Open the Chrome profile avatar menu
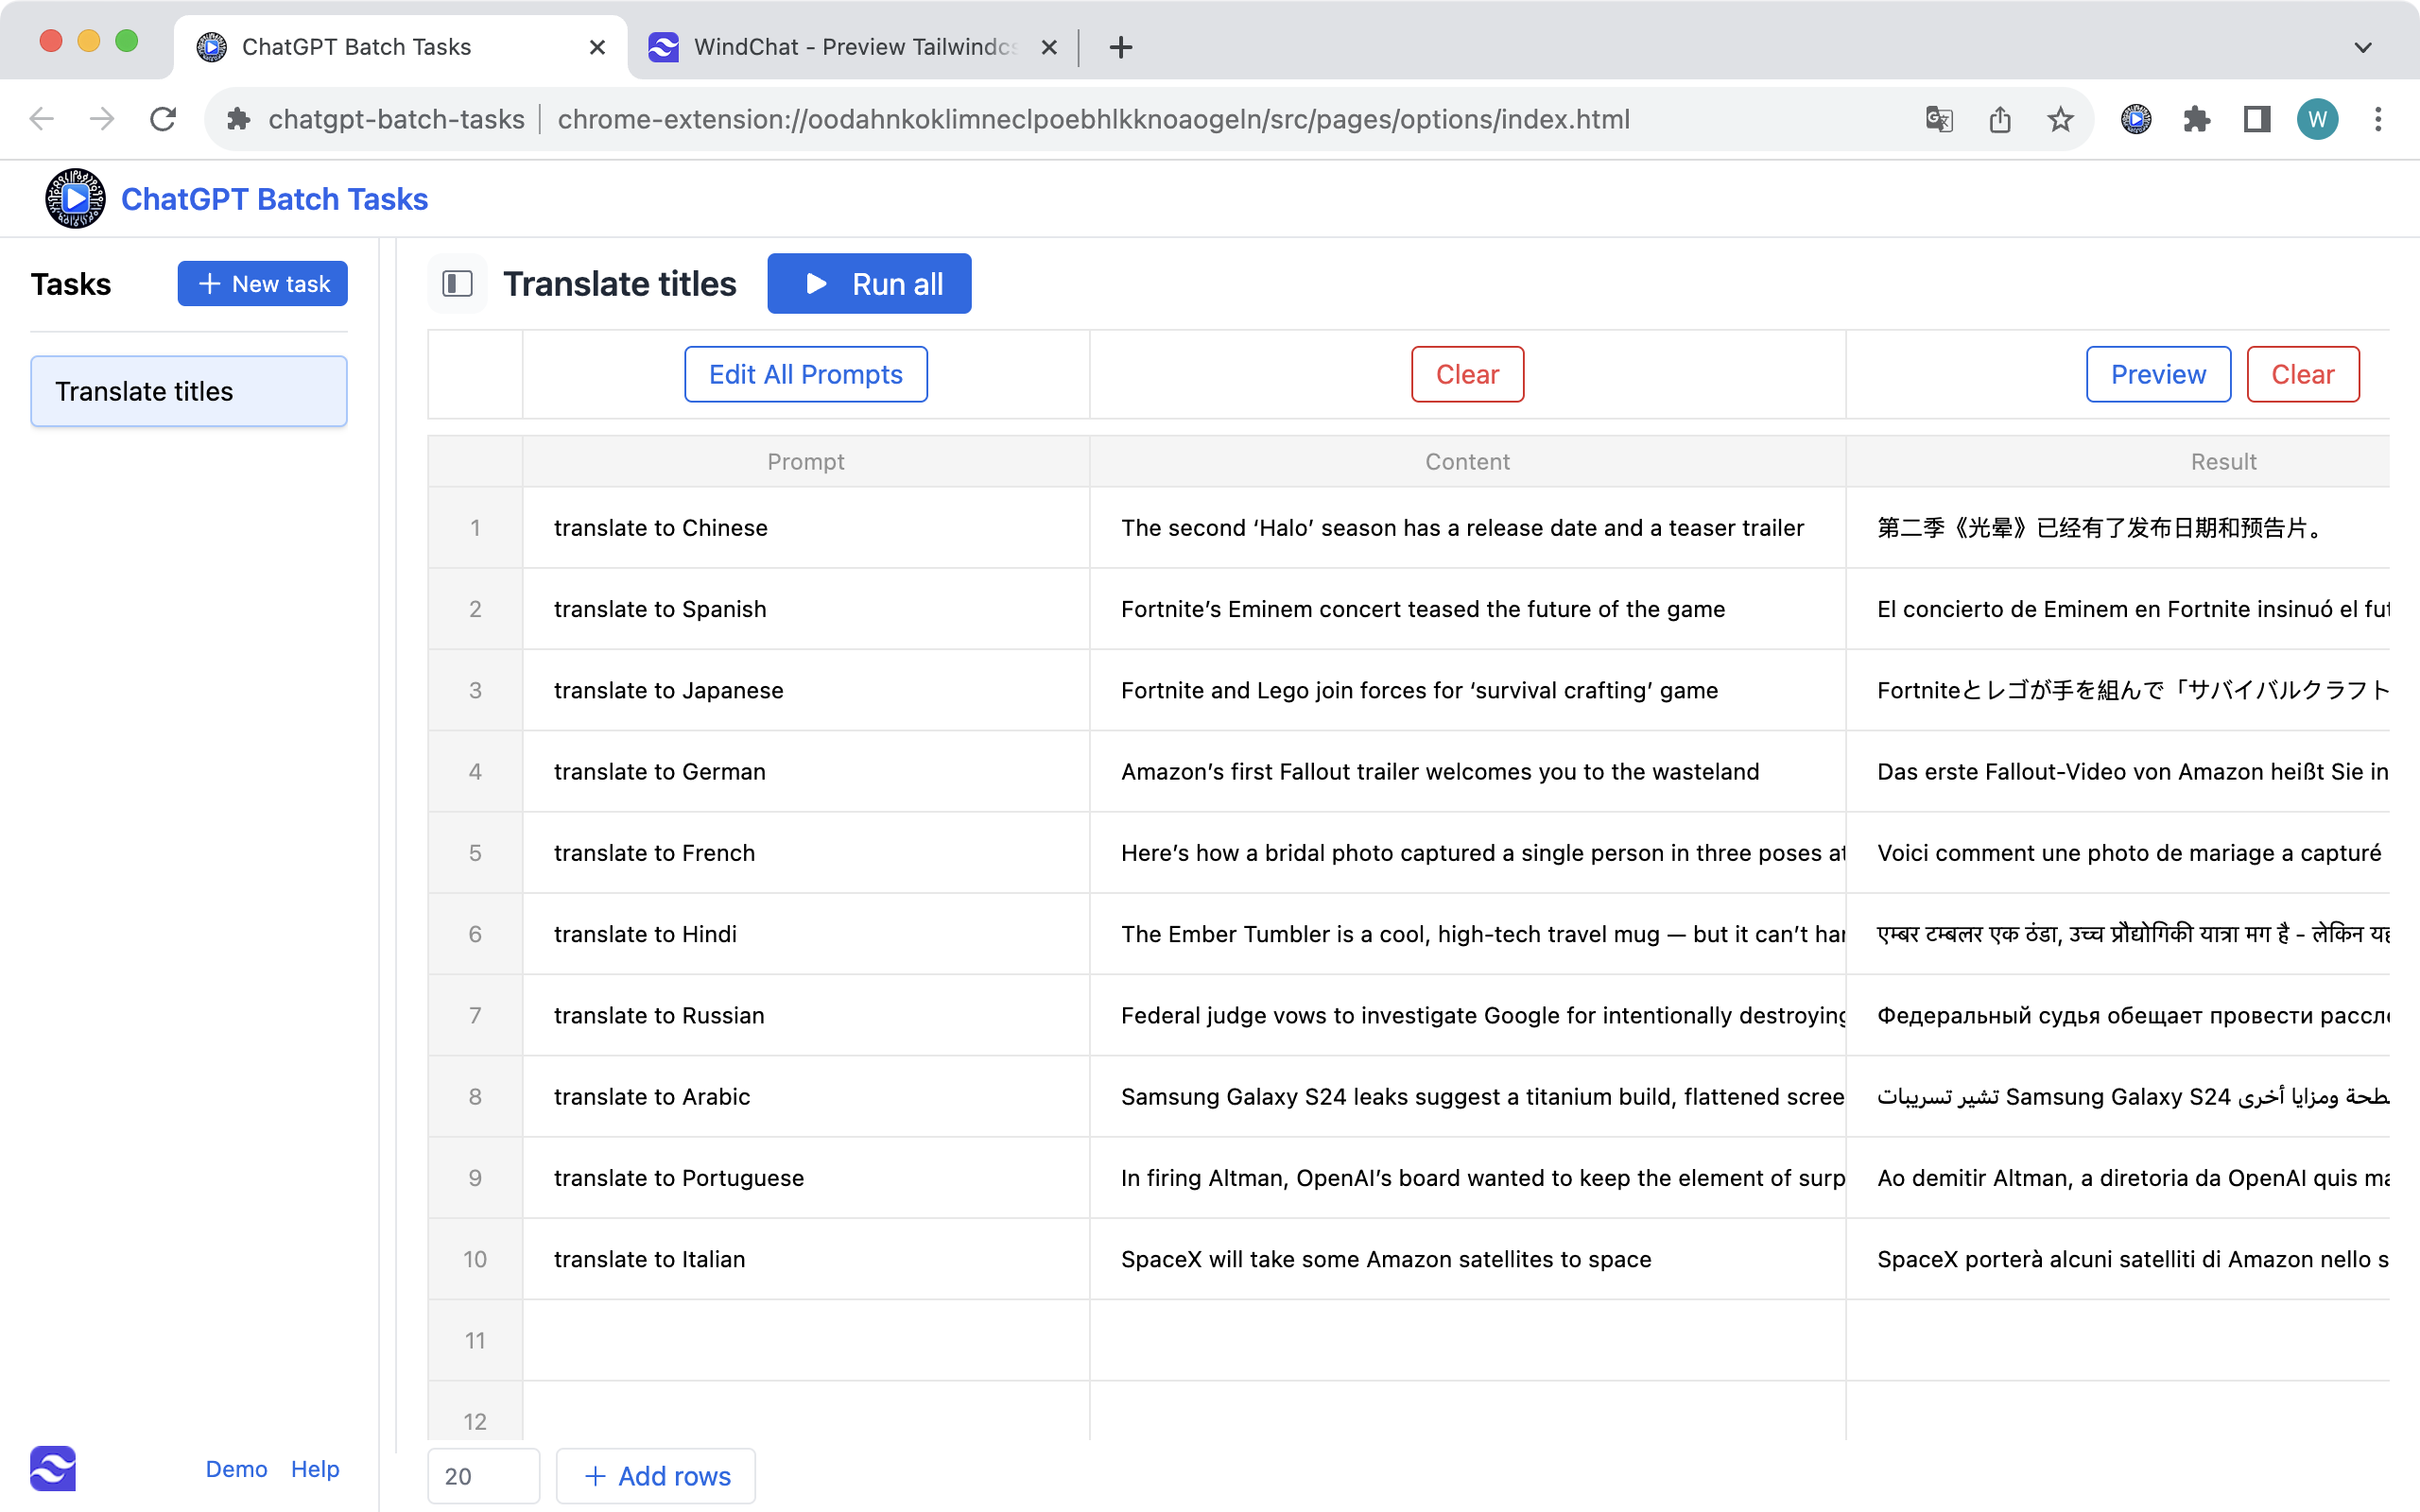Image resolution: width=2420 pixels, height=1512 pixels. point(2317,119)
